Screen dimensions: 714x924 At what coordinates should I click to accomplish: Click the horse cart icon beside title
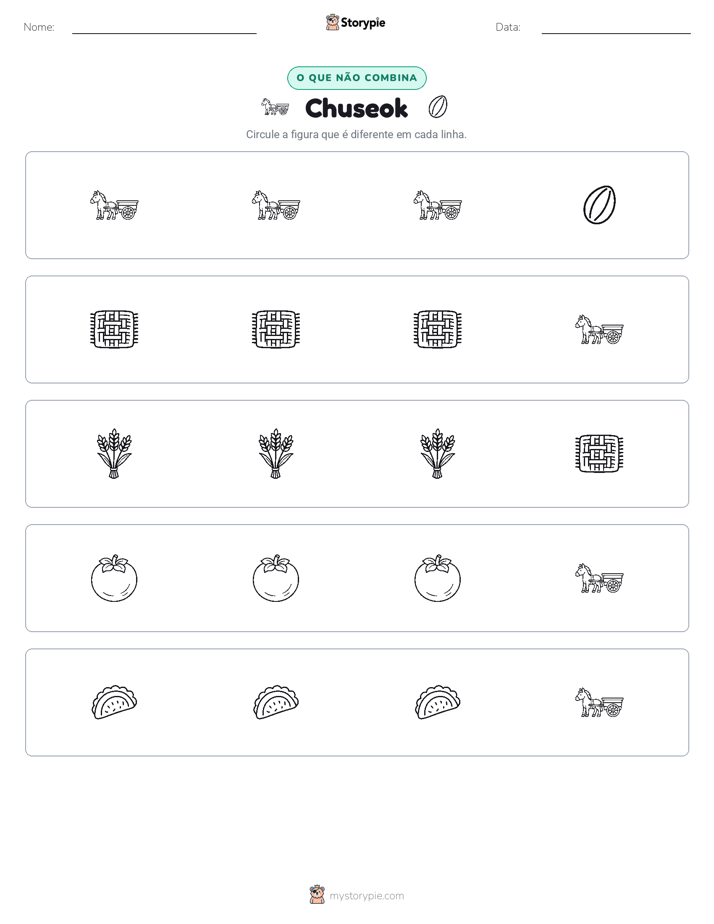point(275,107)
